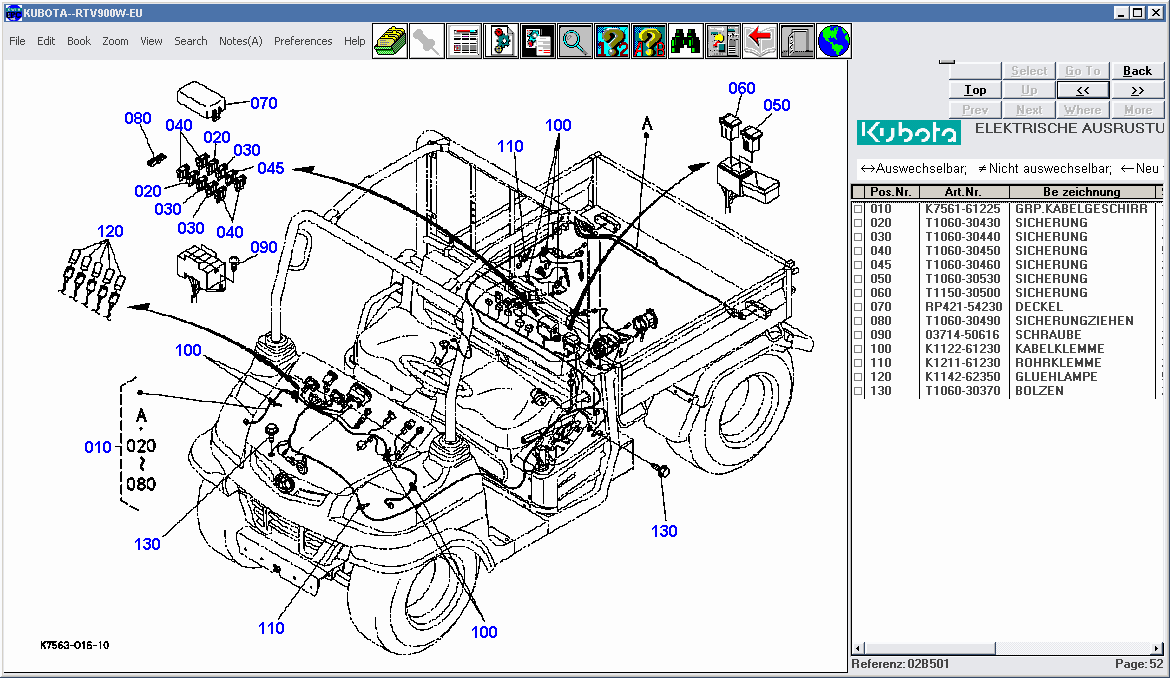Open the Book menu
The image size is (1170, 678).
point(78,41)
